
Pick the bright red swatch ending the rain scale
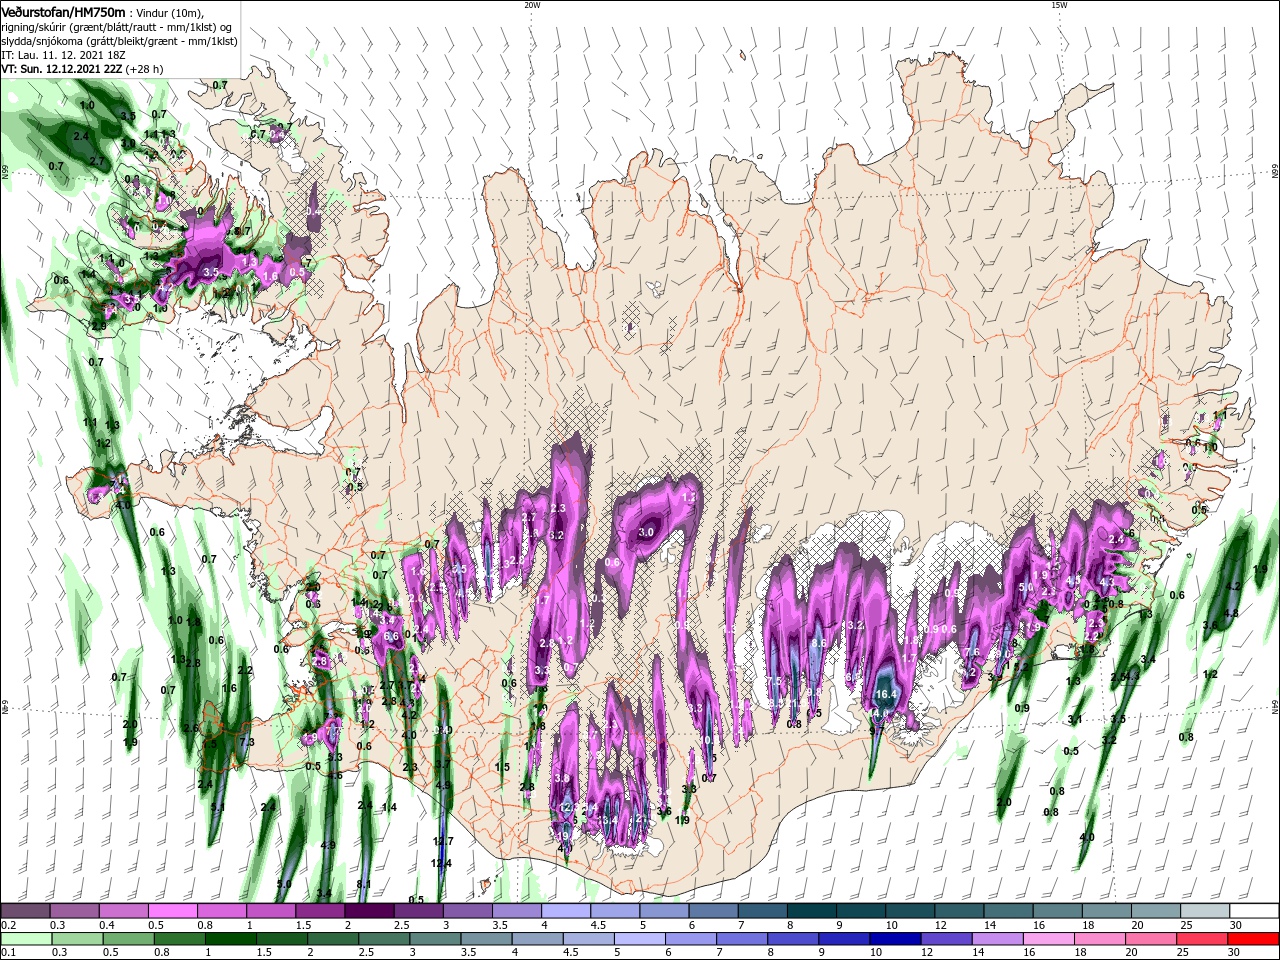(x=1254, y=938)
